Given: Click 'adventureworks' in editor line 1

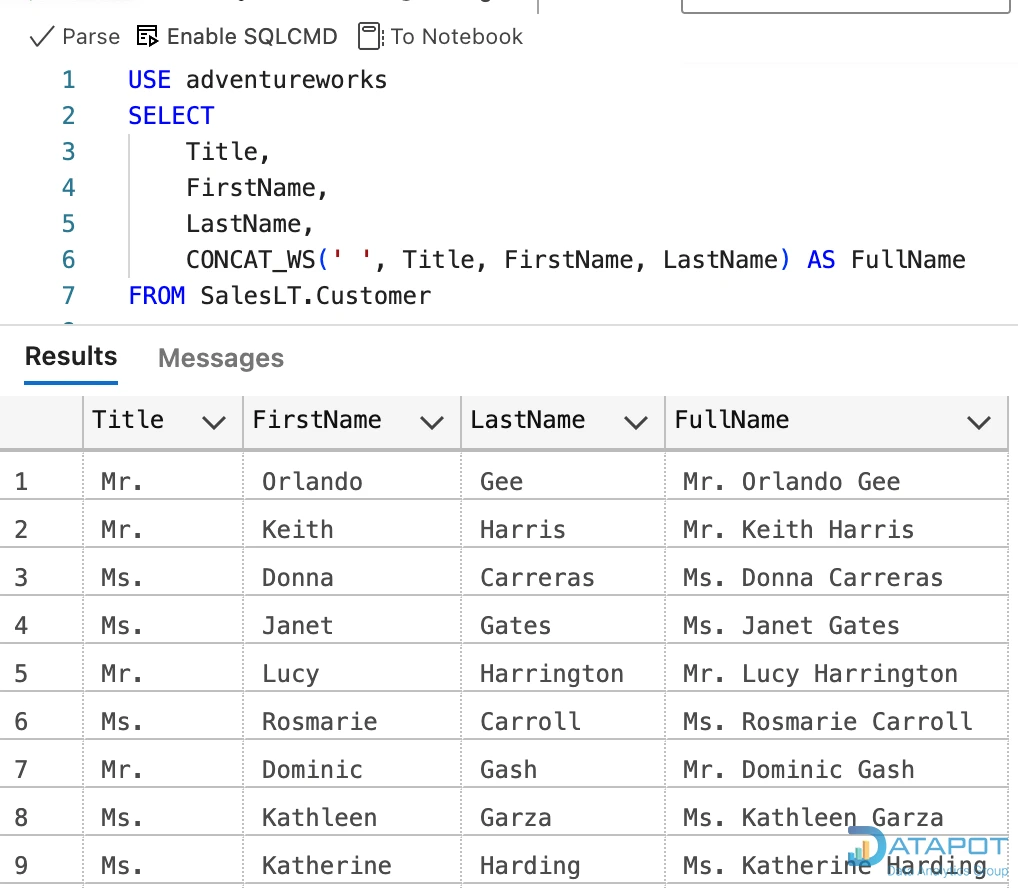Looking at the screenshot, I should pyautogui.click(x=286, y=80).
